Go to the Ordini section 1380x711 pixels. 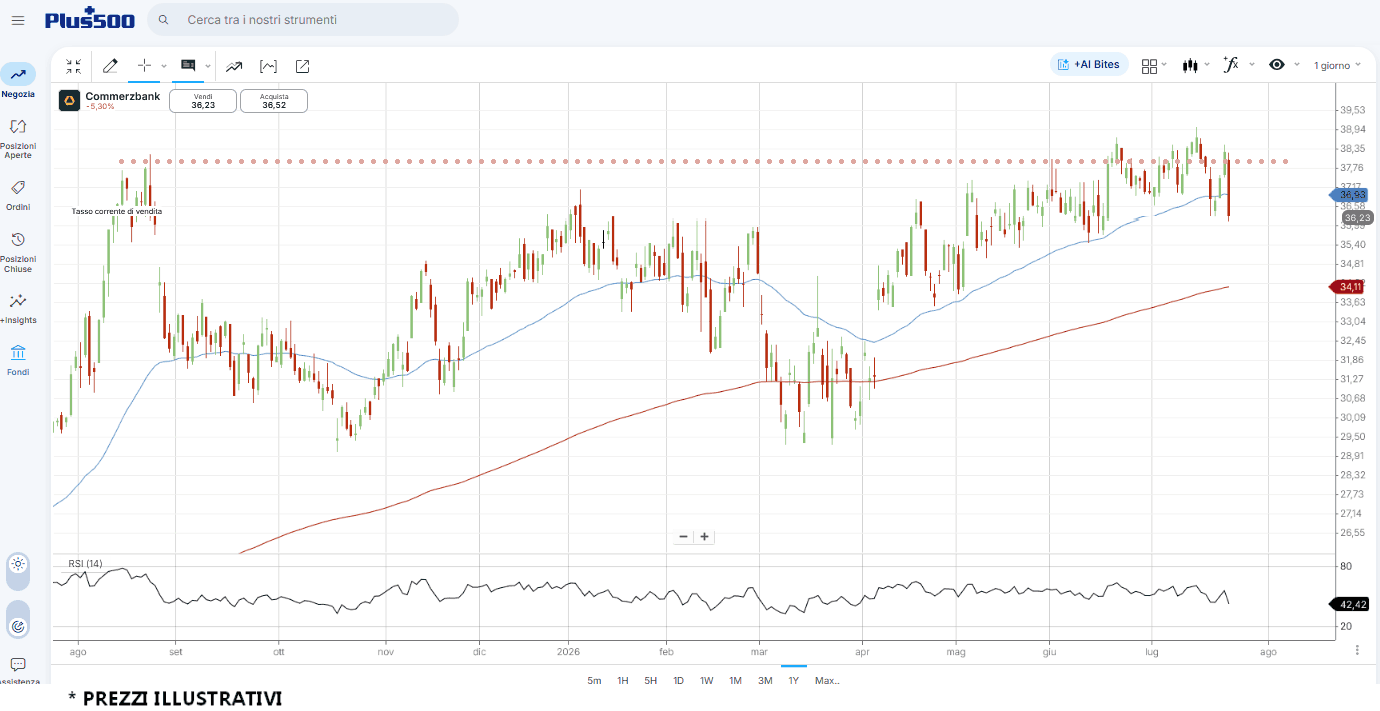[x=18, y=195]
